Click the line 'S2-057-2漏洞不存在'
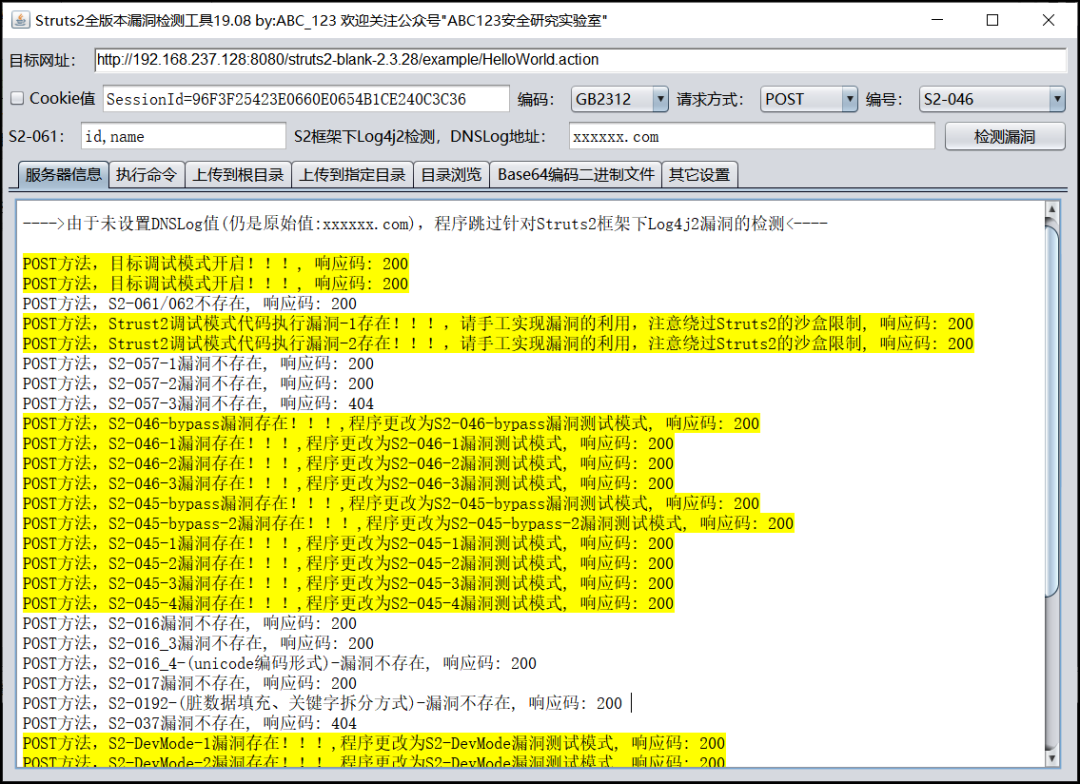 [x=198, y=384]
